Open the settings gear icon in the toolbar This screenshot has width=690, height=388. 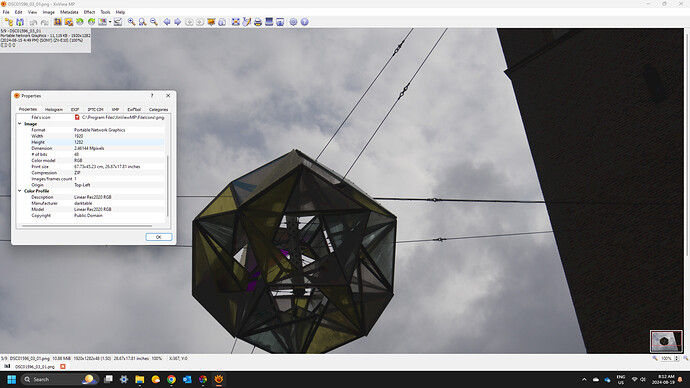[293, 22]
